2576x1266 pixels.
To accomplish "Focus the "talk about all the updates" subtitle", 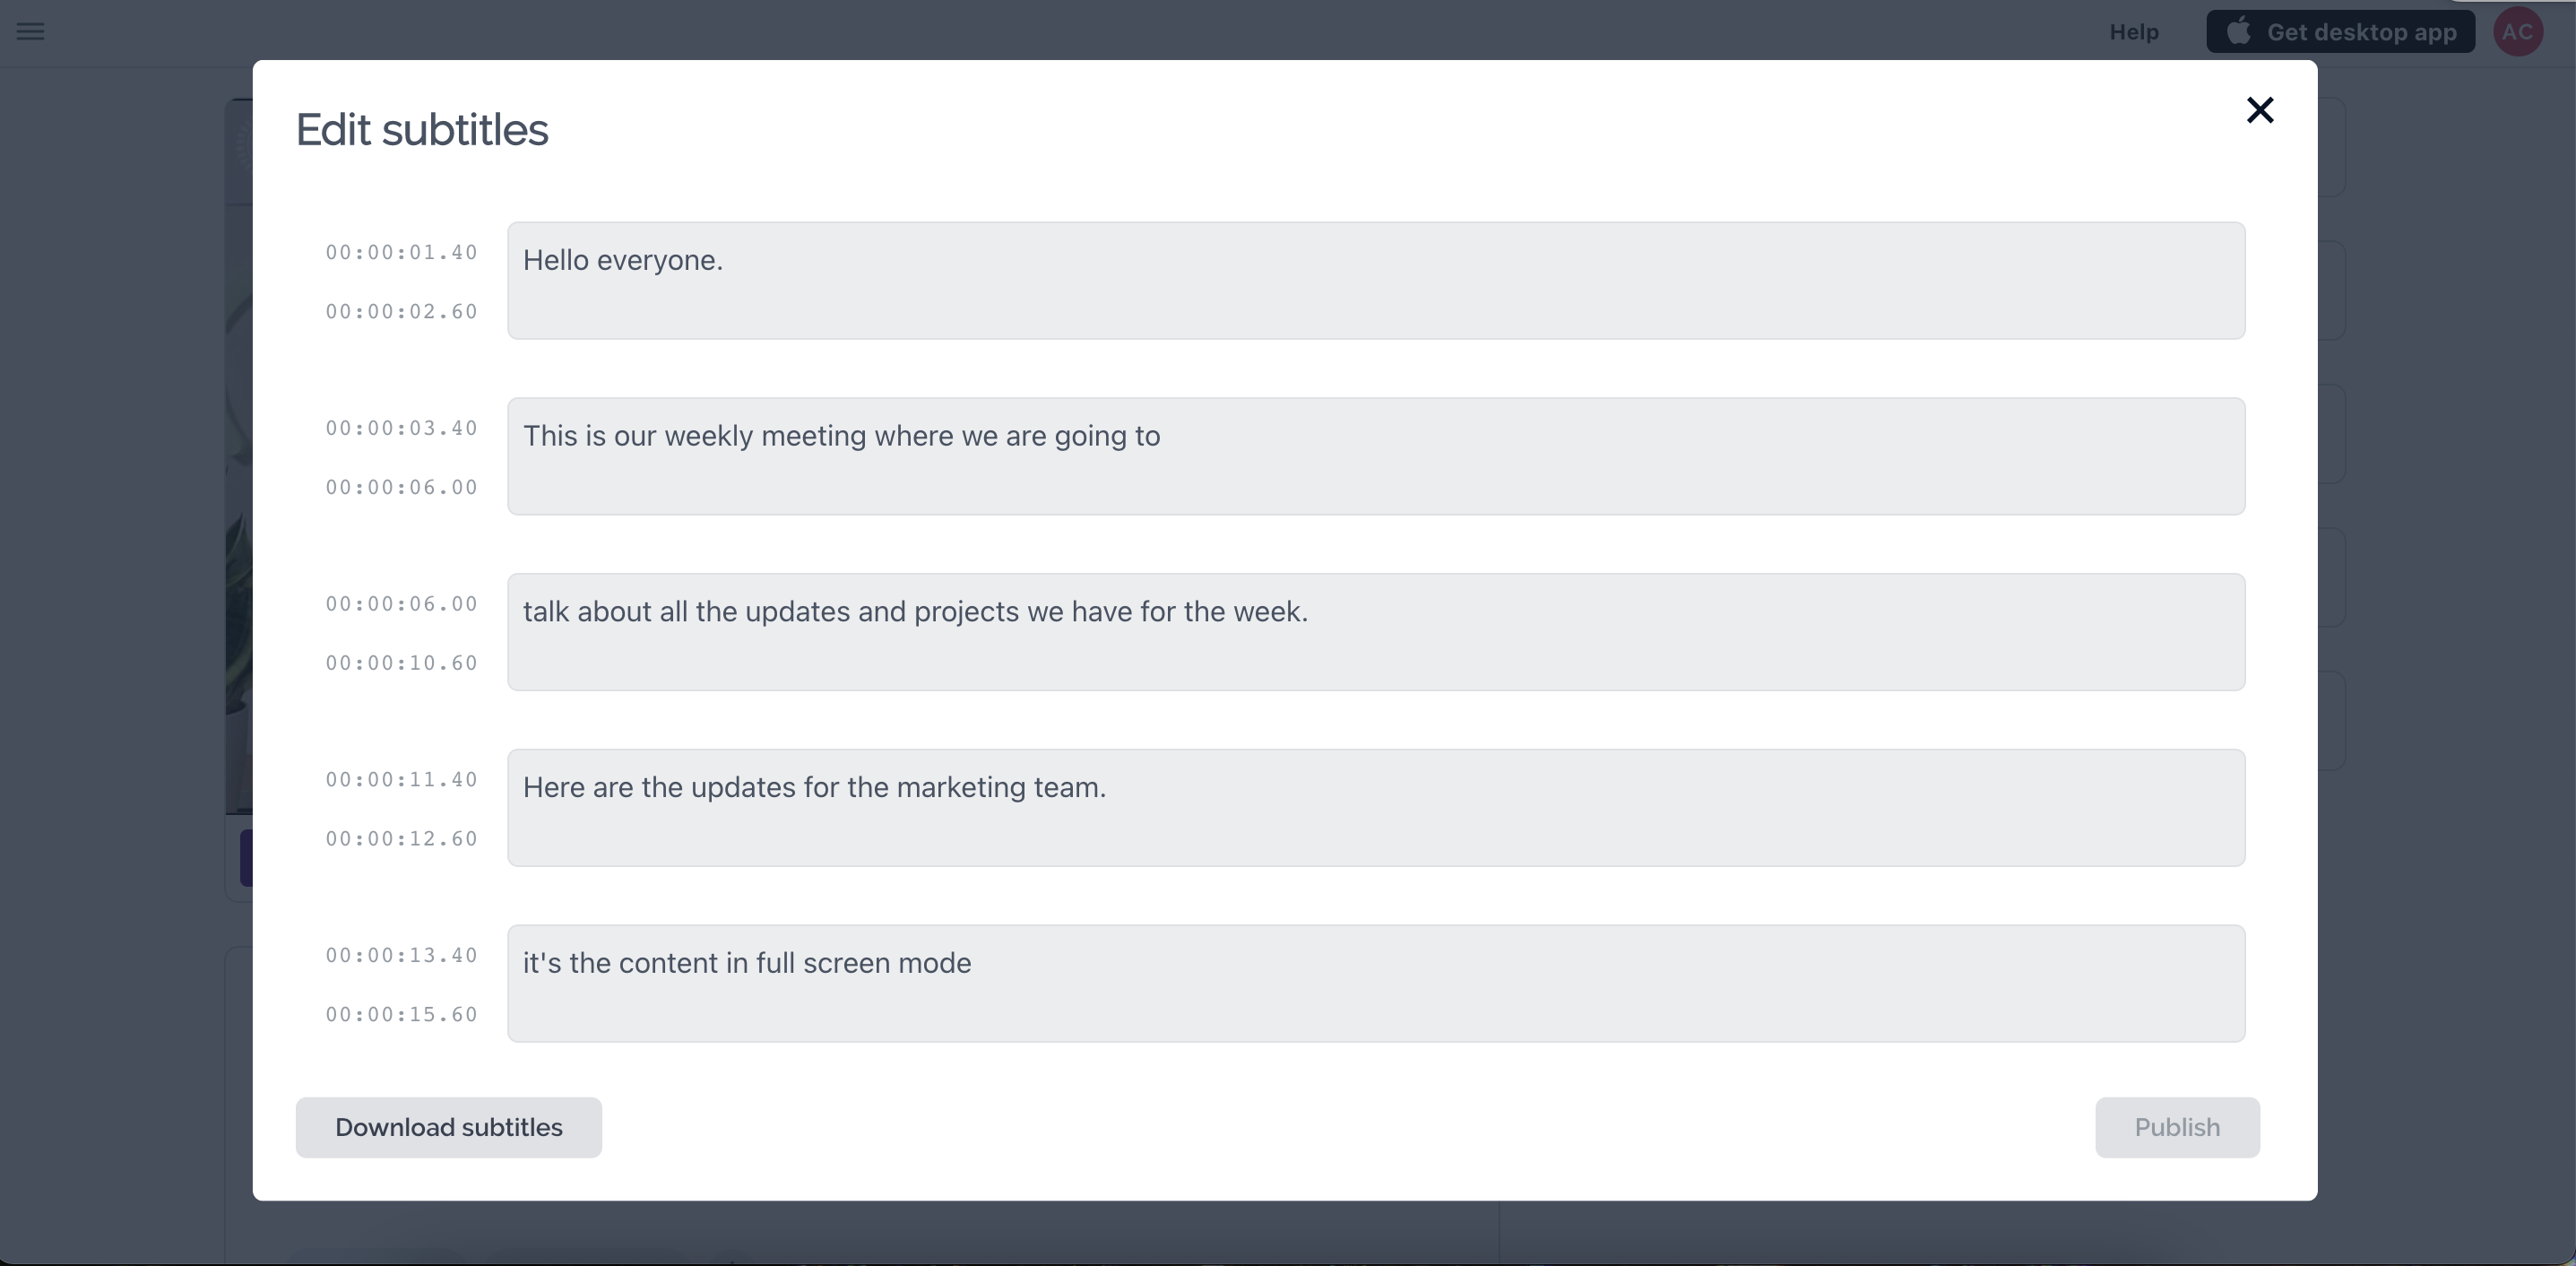I will tap(1375, 632).
